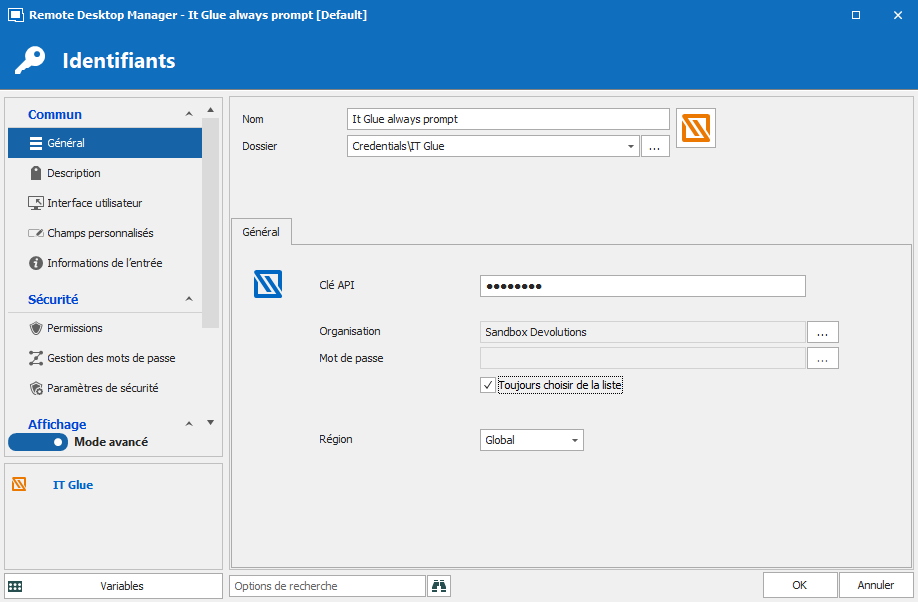Toggle the Mode avancé switch

coord(38,442)
